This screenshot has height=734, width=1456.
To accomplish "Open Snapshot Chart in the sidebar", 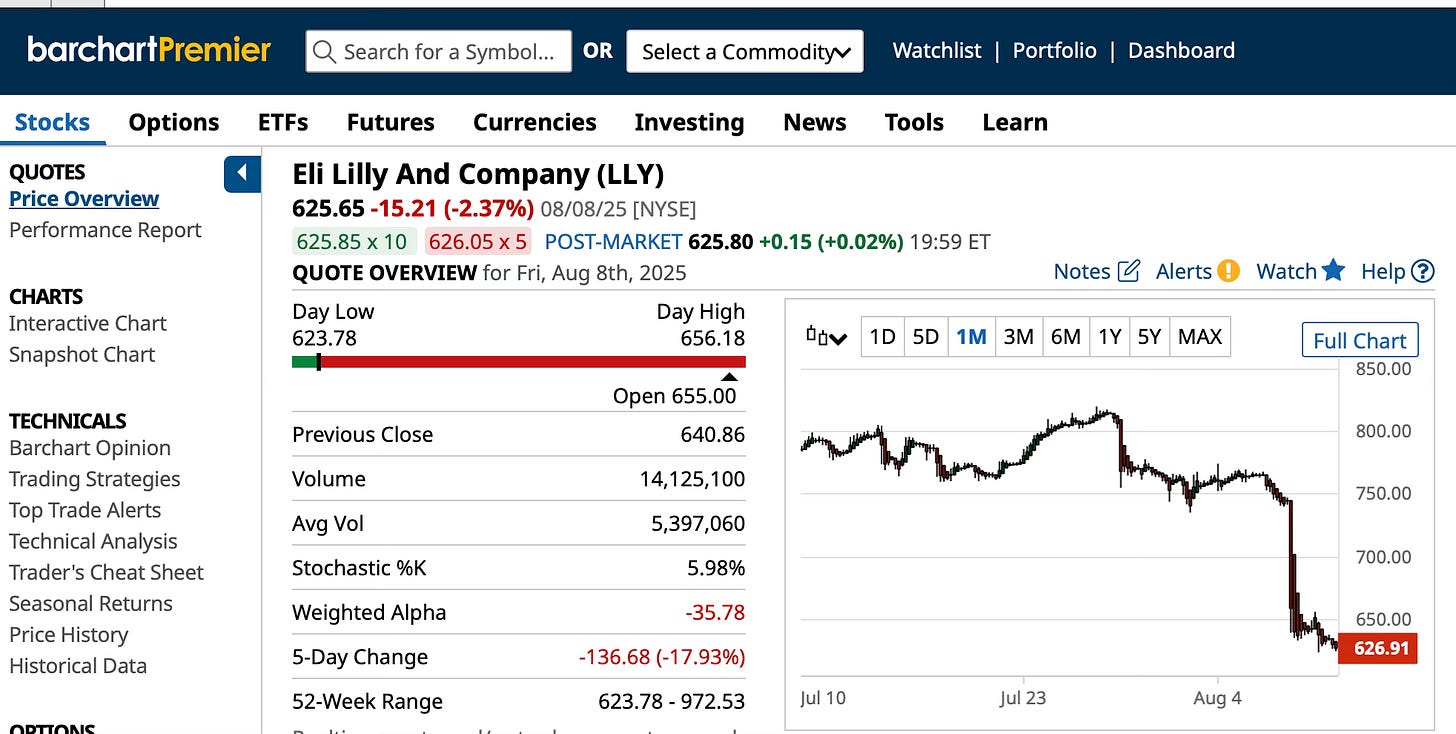I will [x=82, y=354].
